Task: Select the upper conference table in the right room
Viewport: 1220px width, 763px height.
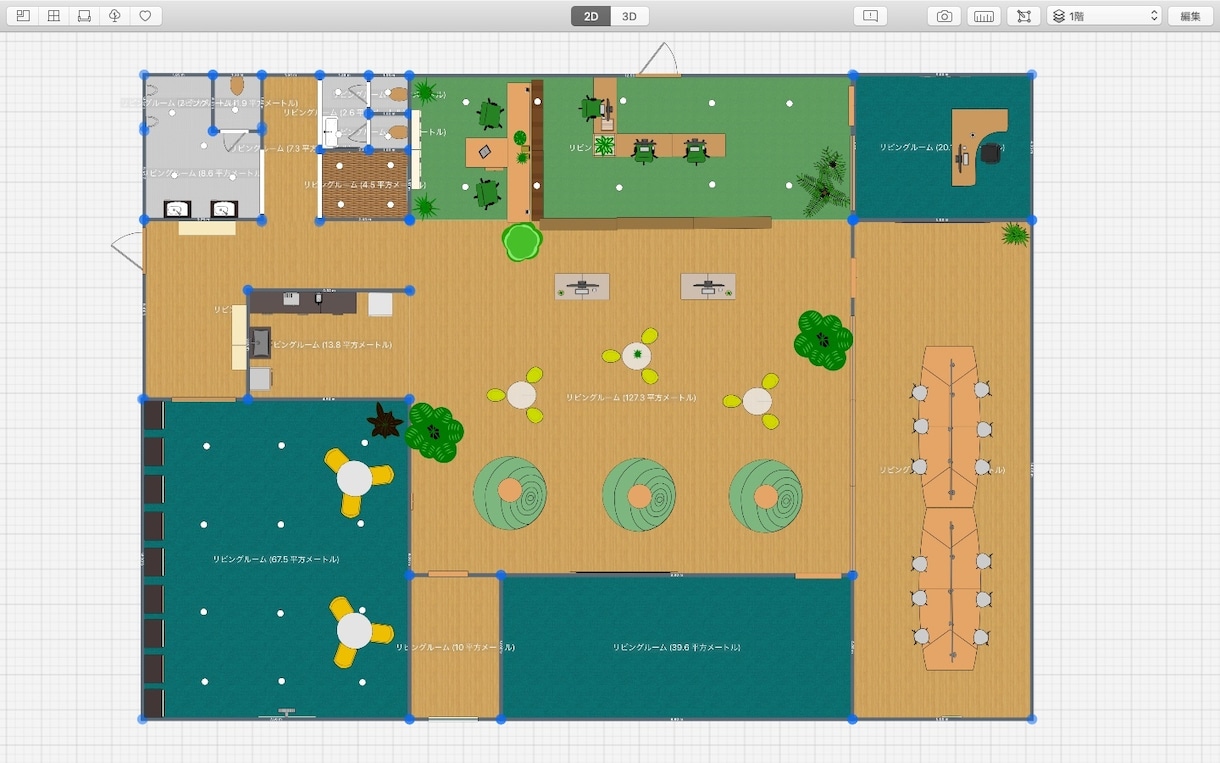Action: pyautogui.click(x=948, y=427)
